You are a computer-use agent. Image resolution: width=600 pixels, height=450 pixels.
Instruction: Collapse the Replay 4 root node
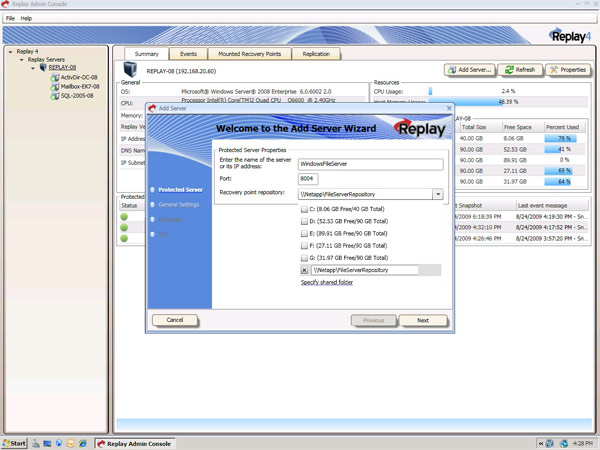11,50
